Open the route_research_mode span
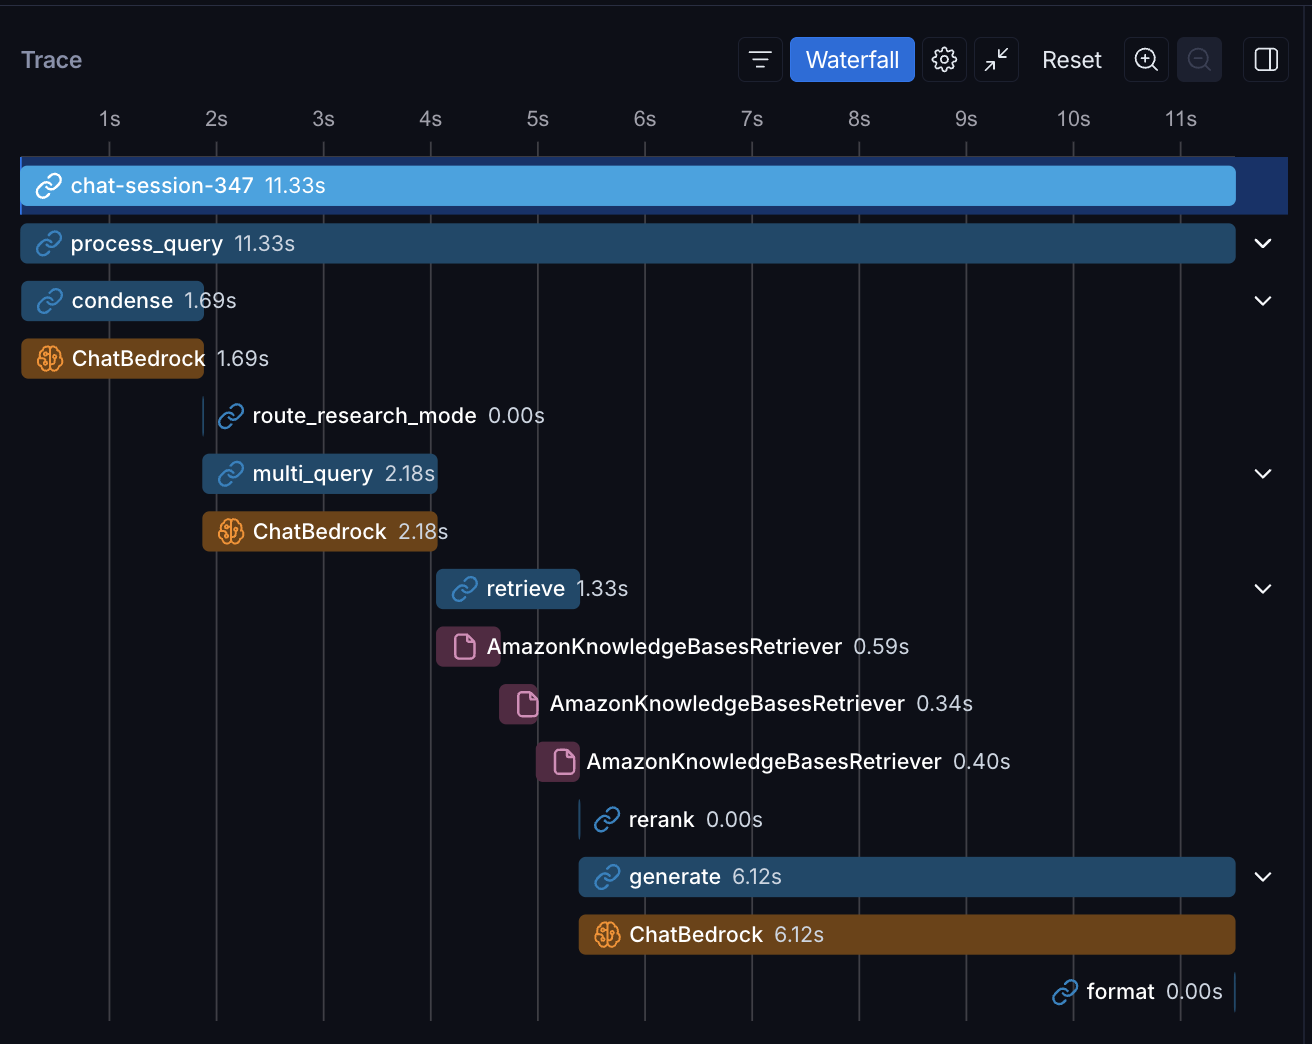 (x=364, y=416)
